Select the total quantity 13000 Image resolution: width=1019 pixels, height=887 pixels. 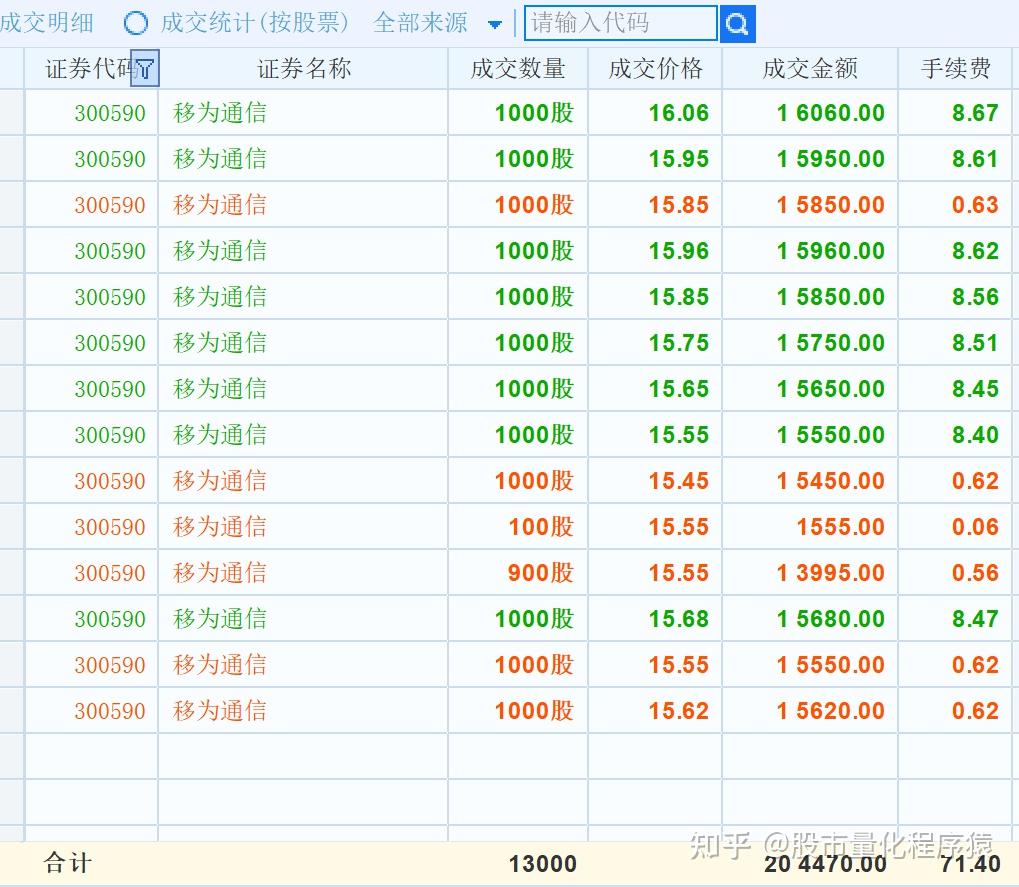pyautogui.click(x=543, y=864)
